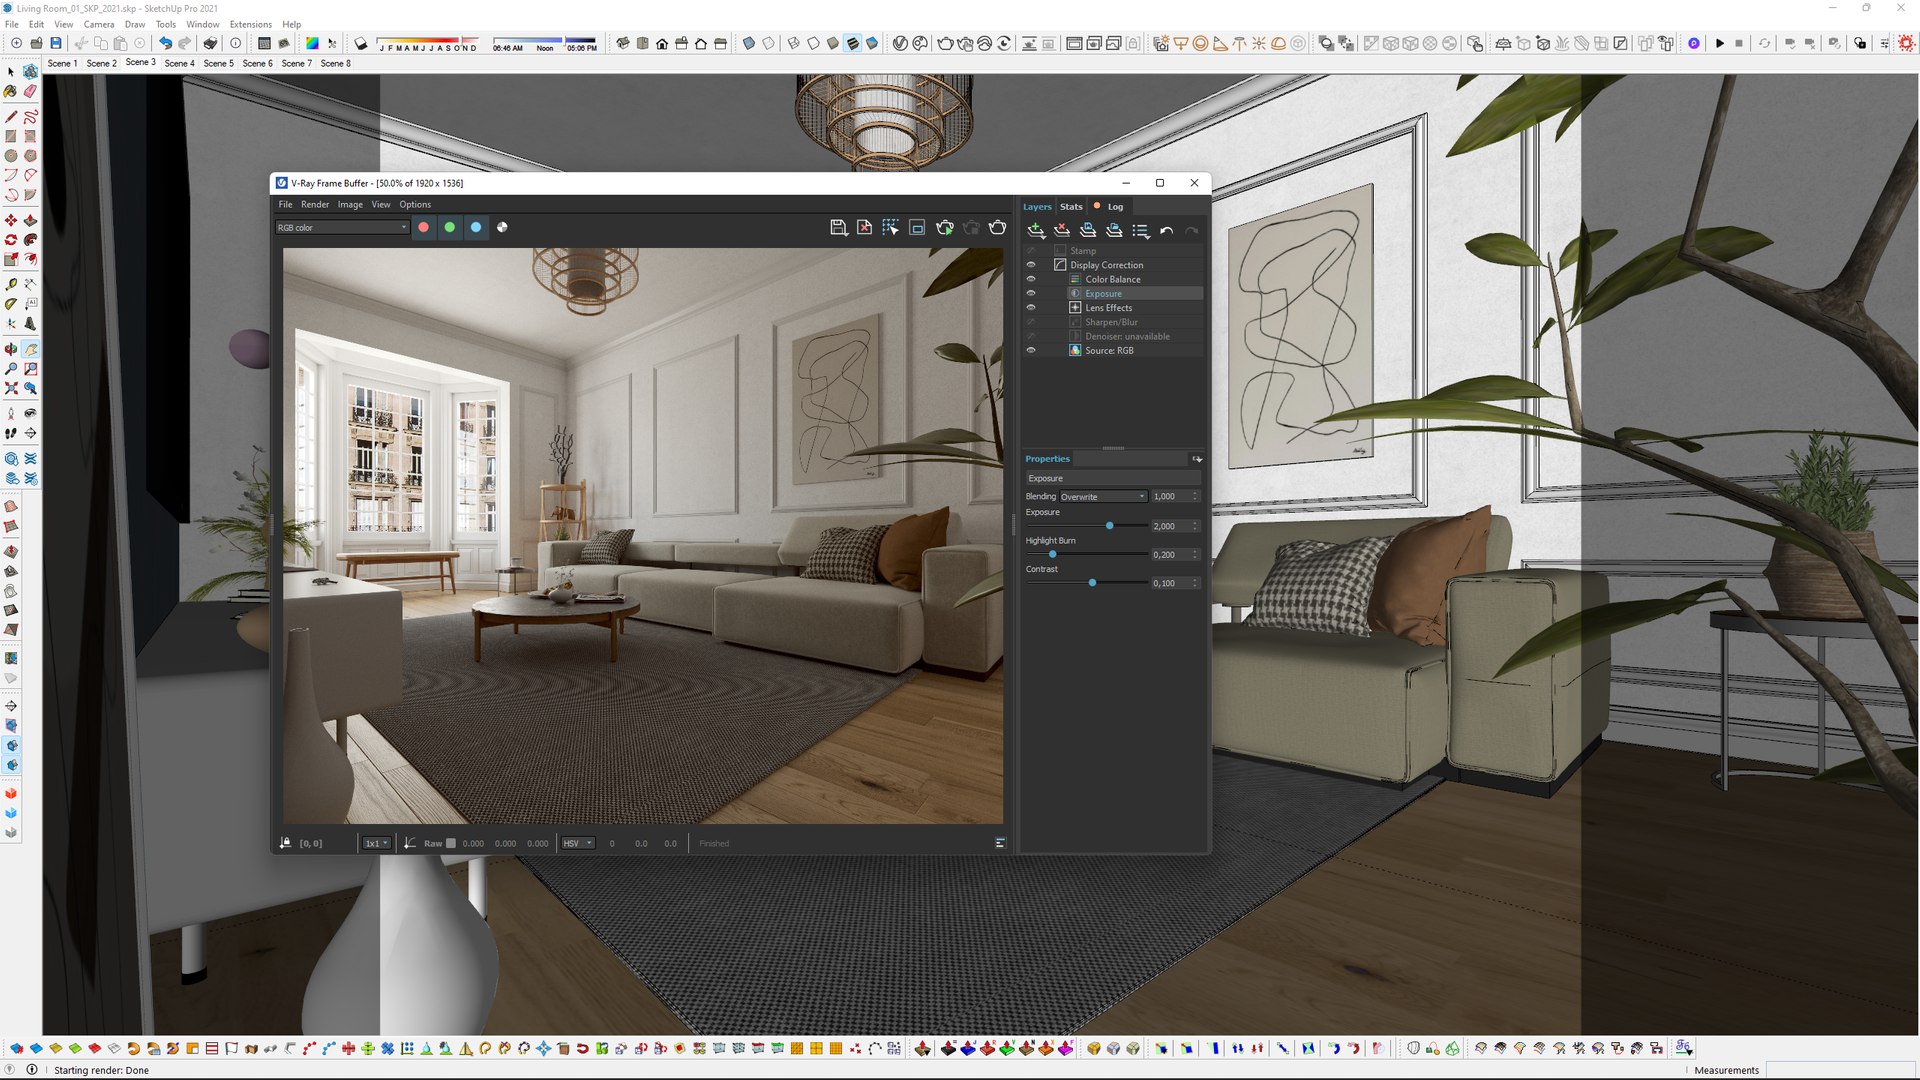Switch to the Stats tab
Image resolution: width=1920 pixels, height=1080 pixels.
click(1071, 207)
